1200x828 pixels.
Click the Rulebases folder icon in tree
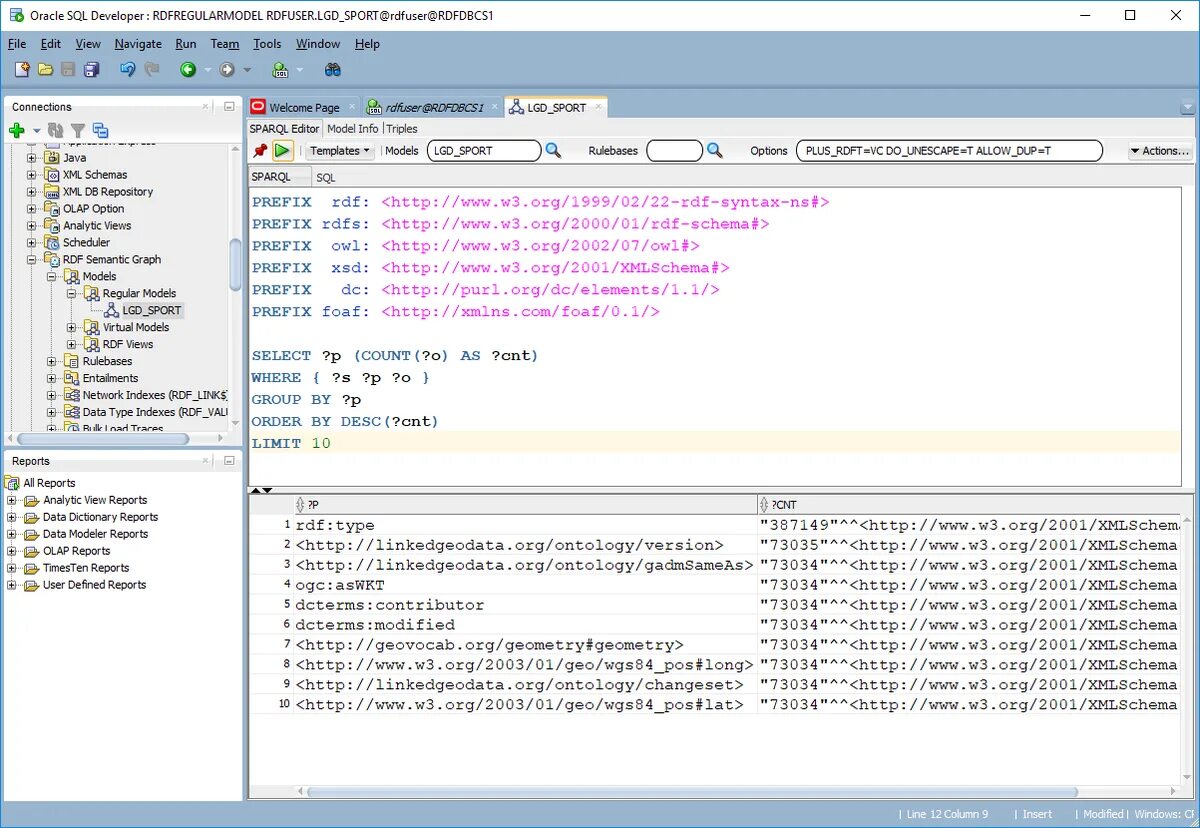tap(72, 361)
